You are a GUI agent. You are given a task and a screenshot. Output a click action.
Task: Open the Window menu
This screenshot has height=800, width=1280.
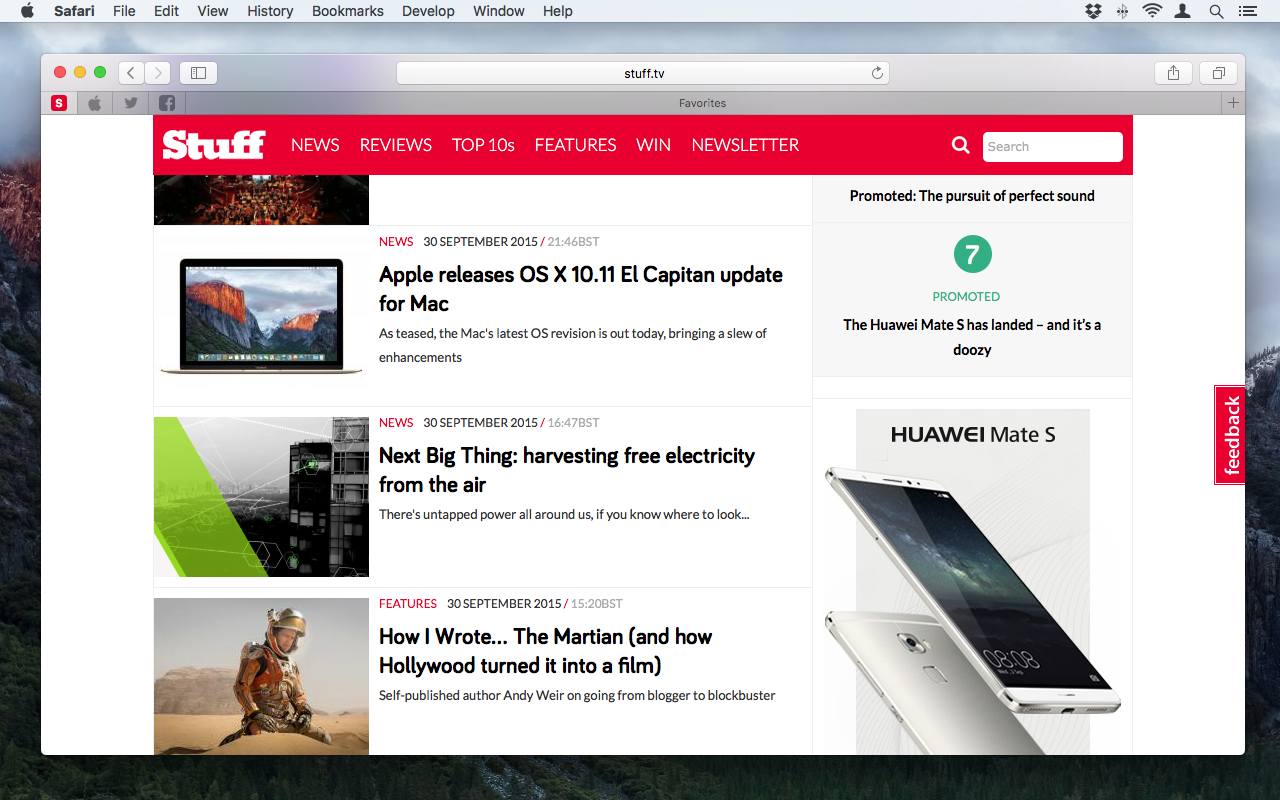point(498,11)
